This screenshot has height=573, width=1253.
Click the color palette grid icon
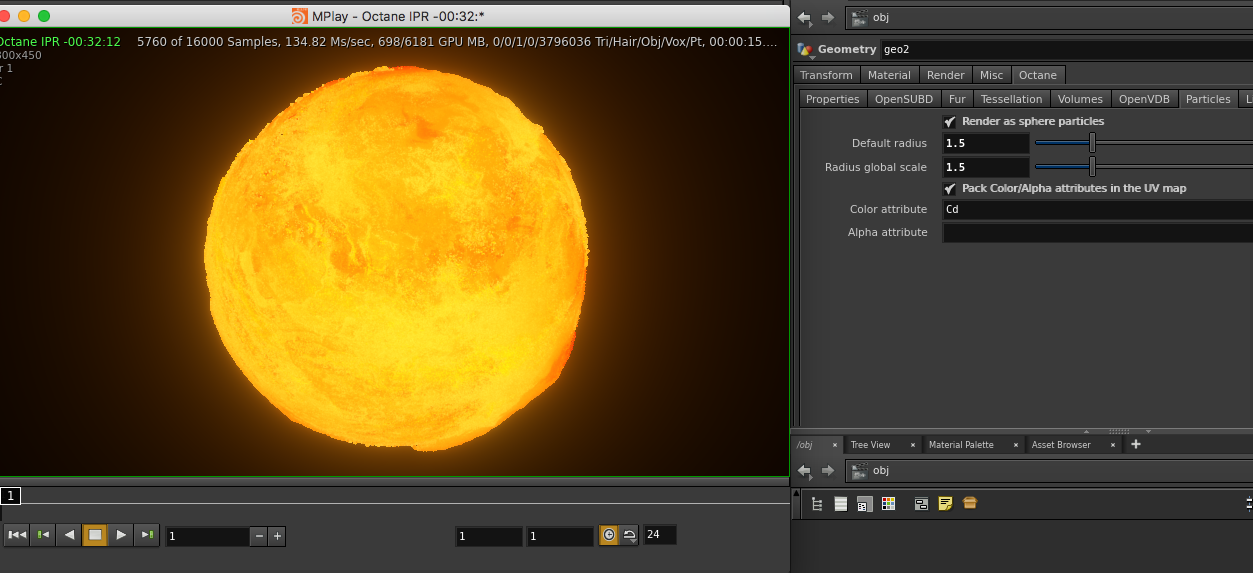pos(888,504)
